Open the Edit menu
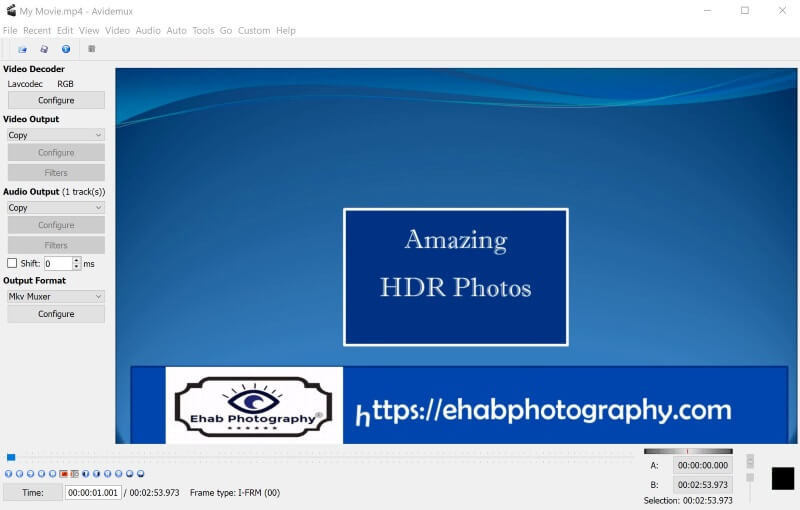800x510 pixels. pyautogui.click(x=65, y=31)
